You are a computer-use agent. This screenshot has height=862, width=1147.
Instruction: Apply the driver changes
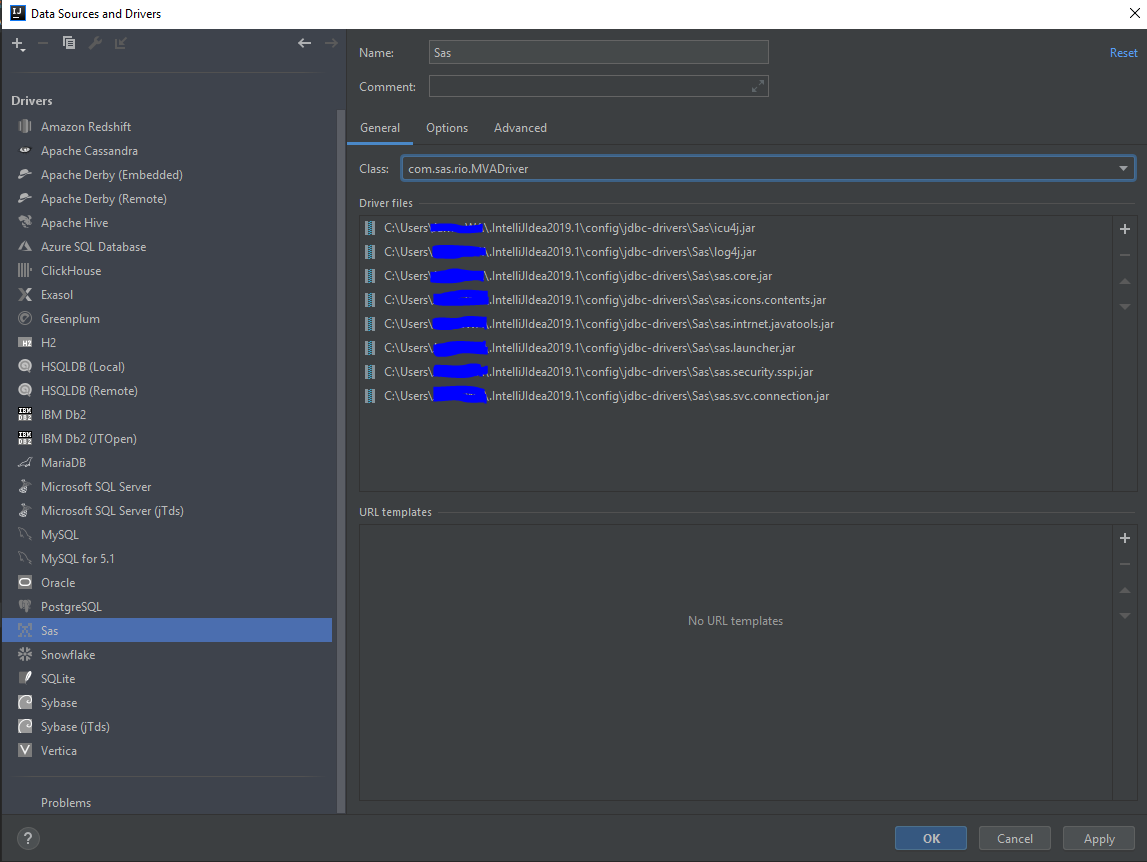coord(1098,838)
